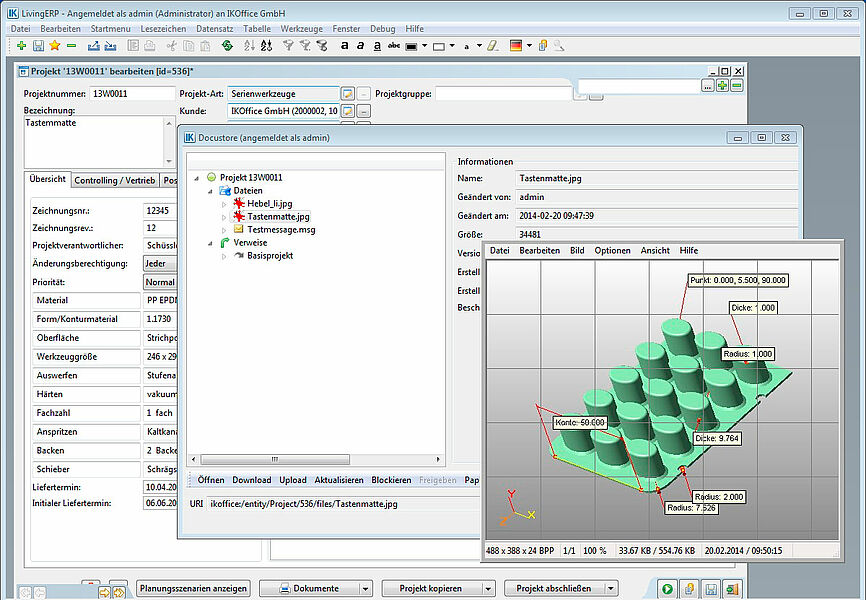
Task: Collapse the Dateien folder node
Action: (211, 190)
